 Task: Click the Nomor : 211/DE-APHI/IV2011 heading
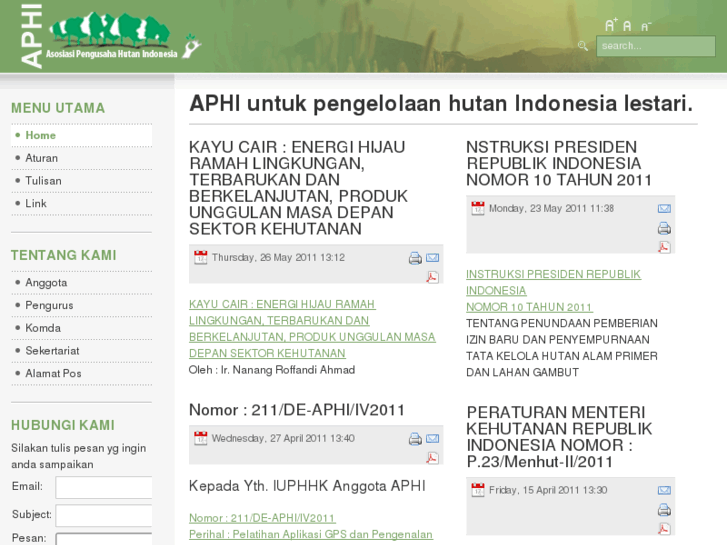tap(297, 410)
